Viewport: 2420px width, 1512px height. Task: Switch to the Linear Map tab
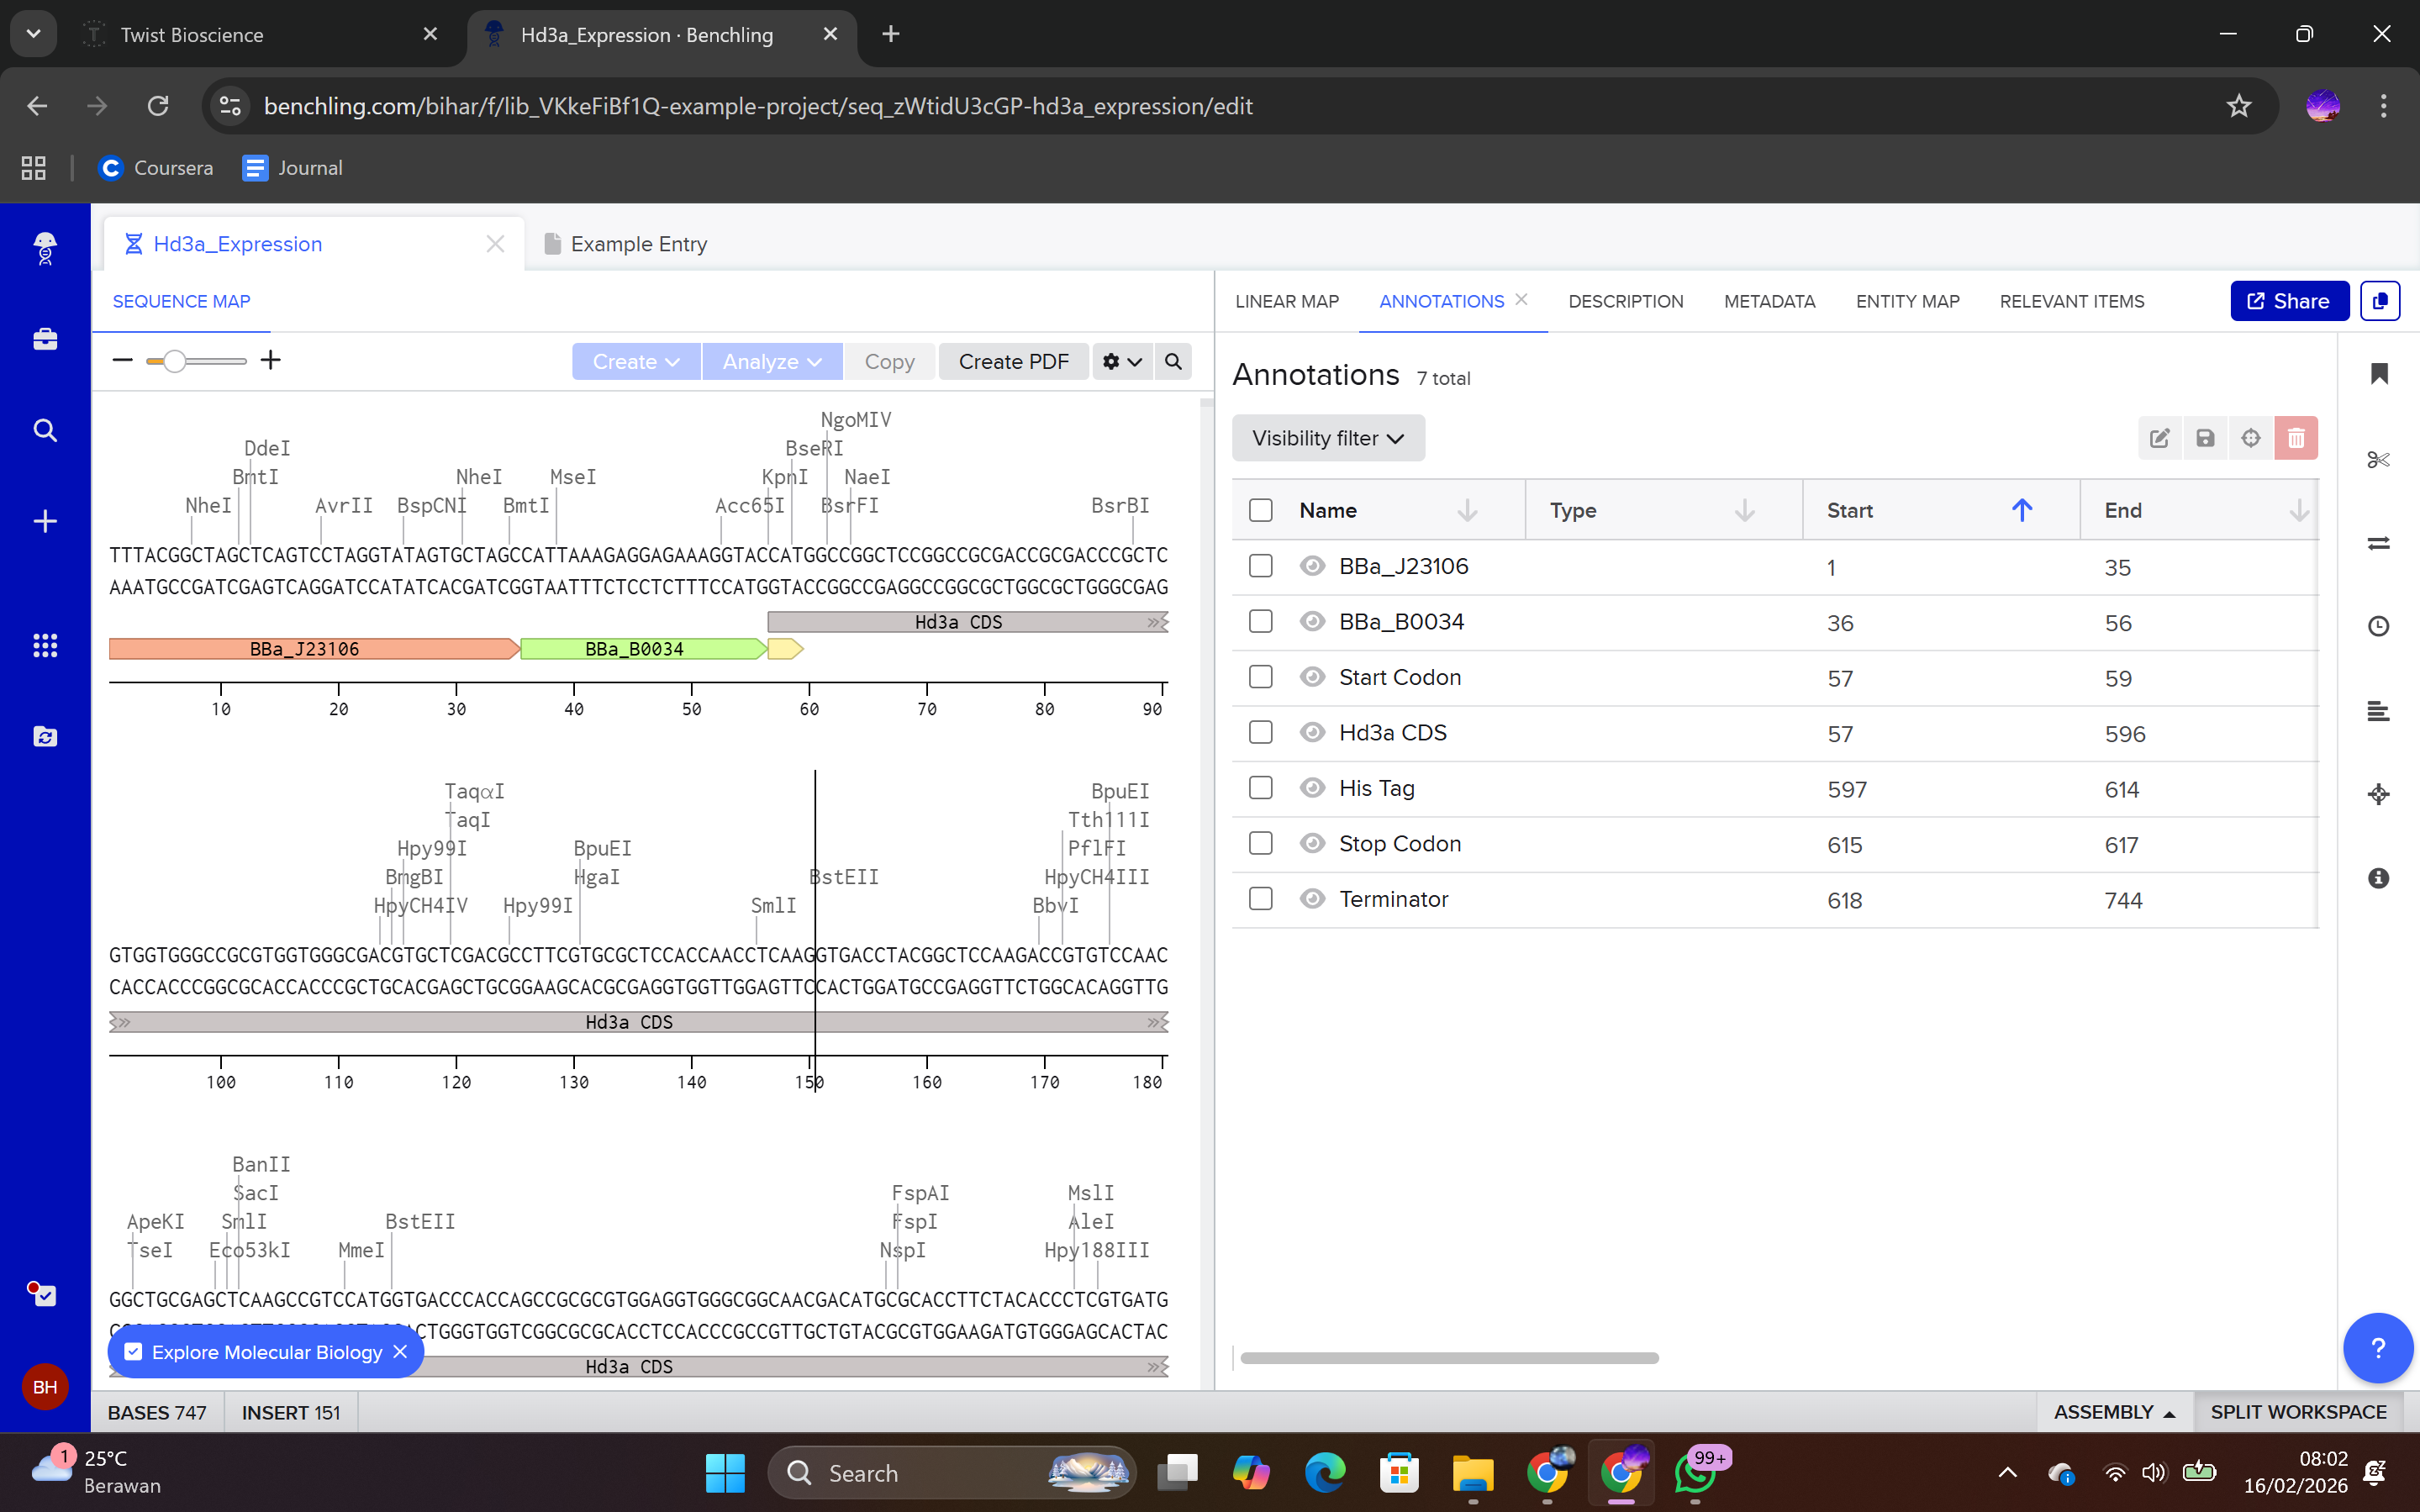tap(1286, 301)
